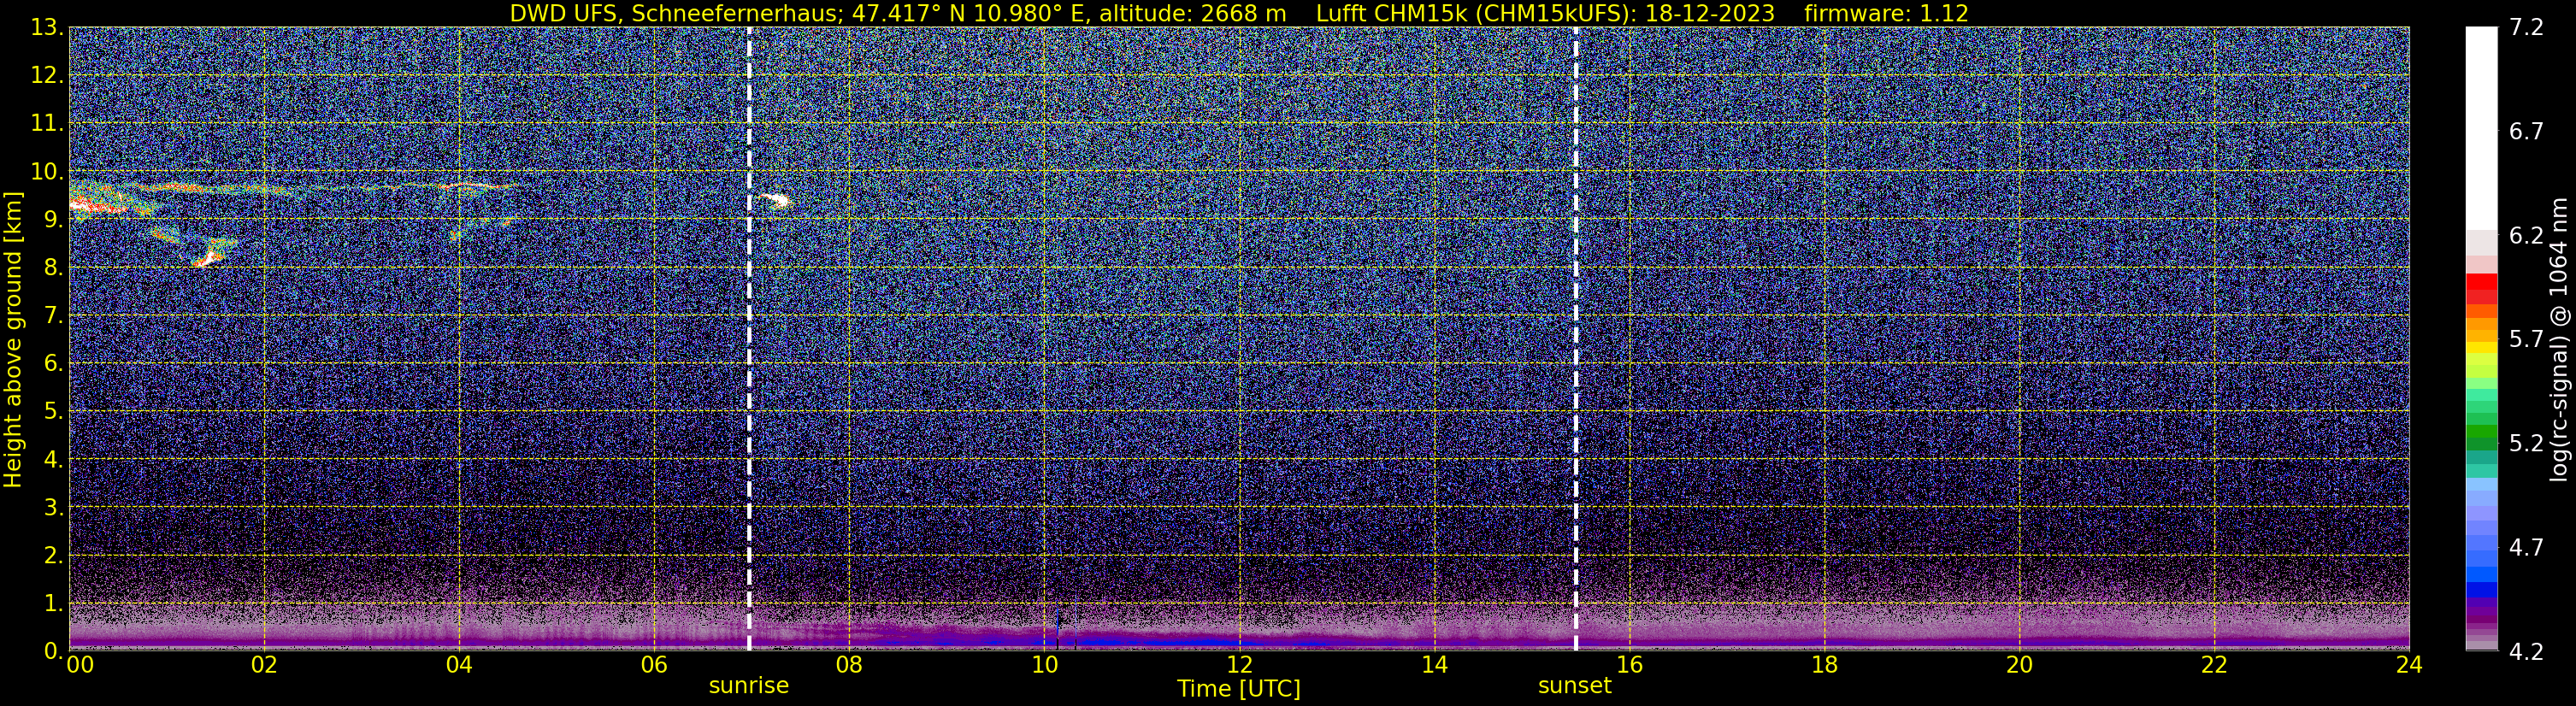Click the "4.2" colorbar tick label

pos(2526,652)
